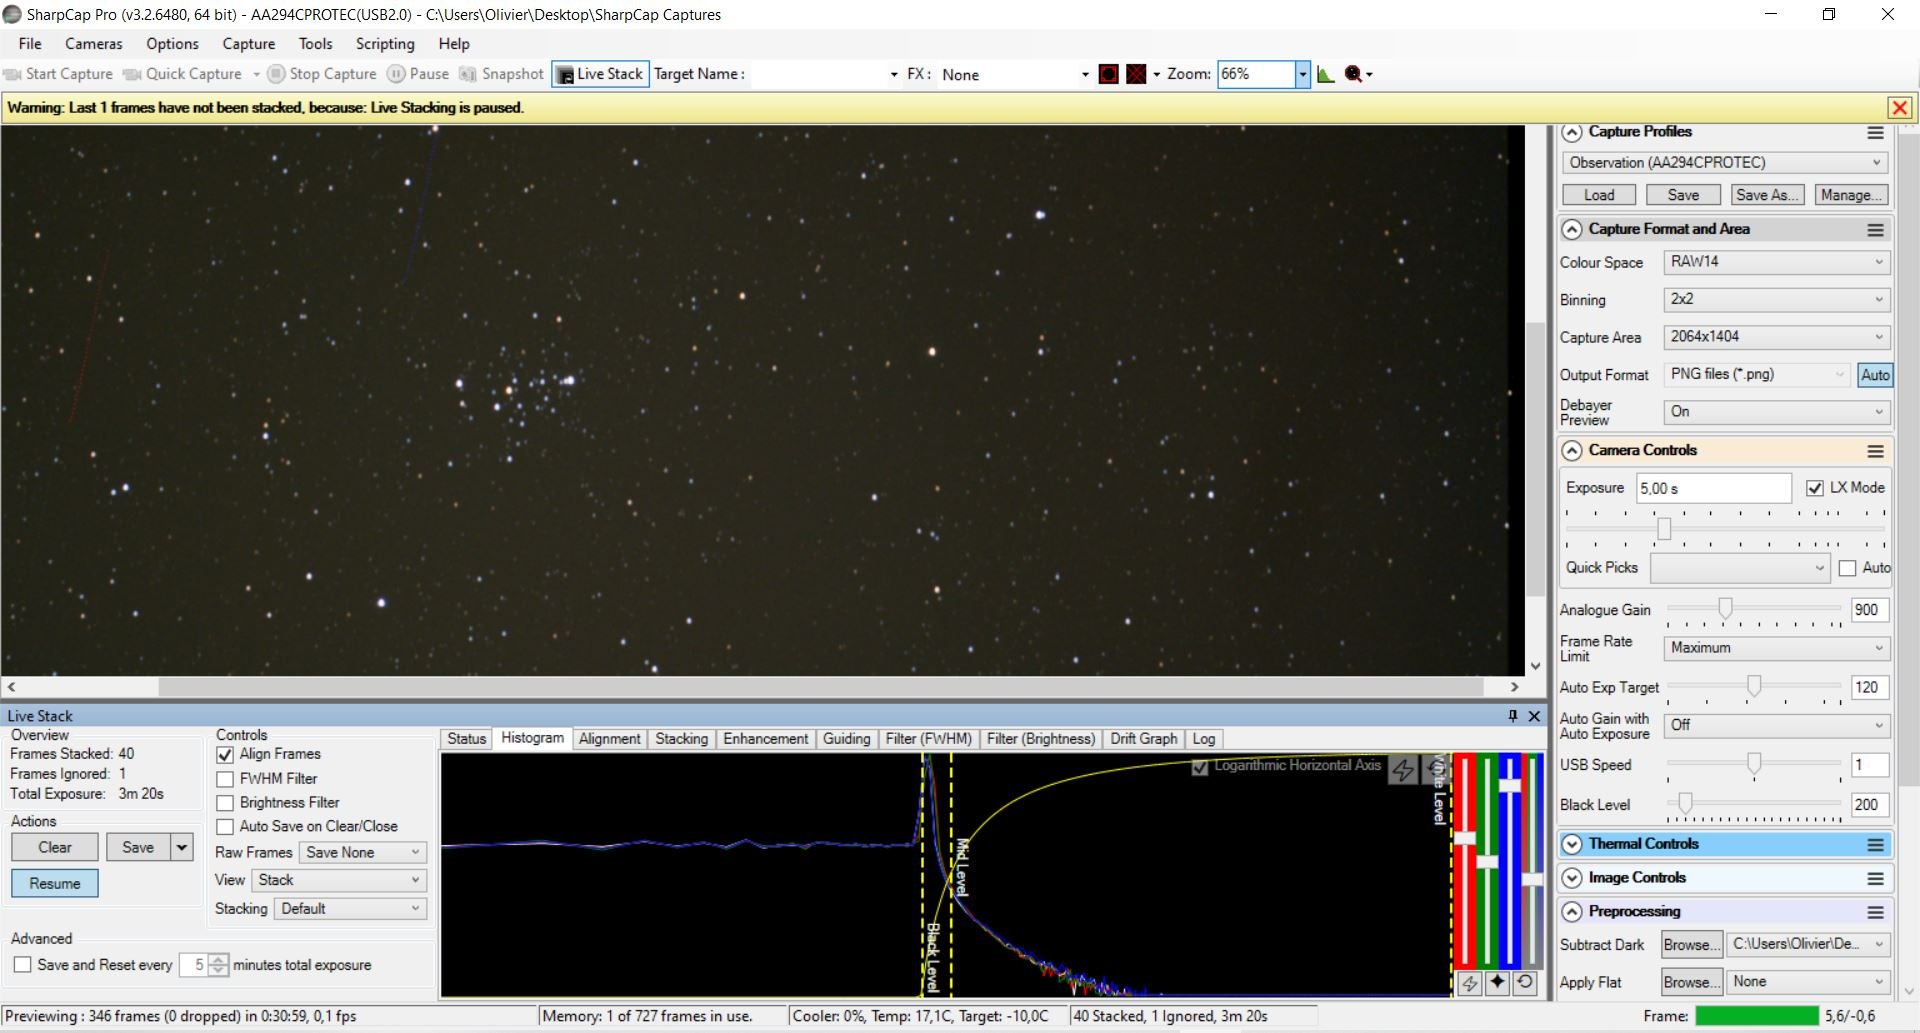This screenshot has height=1033, width=1920.
Task: Enable the Auto exposure checkbox
Action: coord(1847,568)
